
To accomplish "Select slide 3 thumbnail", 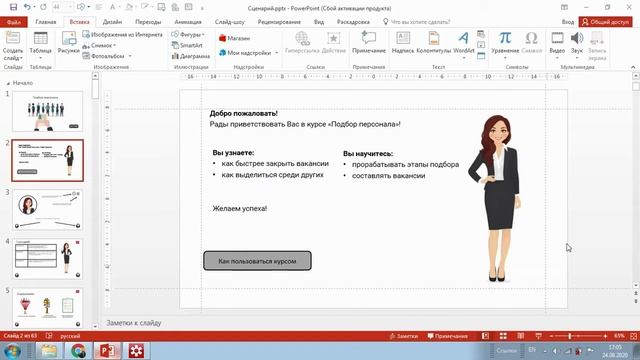I will point(47,209).
